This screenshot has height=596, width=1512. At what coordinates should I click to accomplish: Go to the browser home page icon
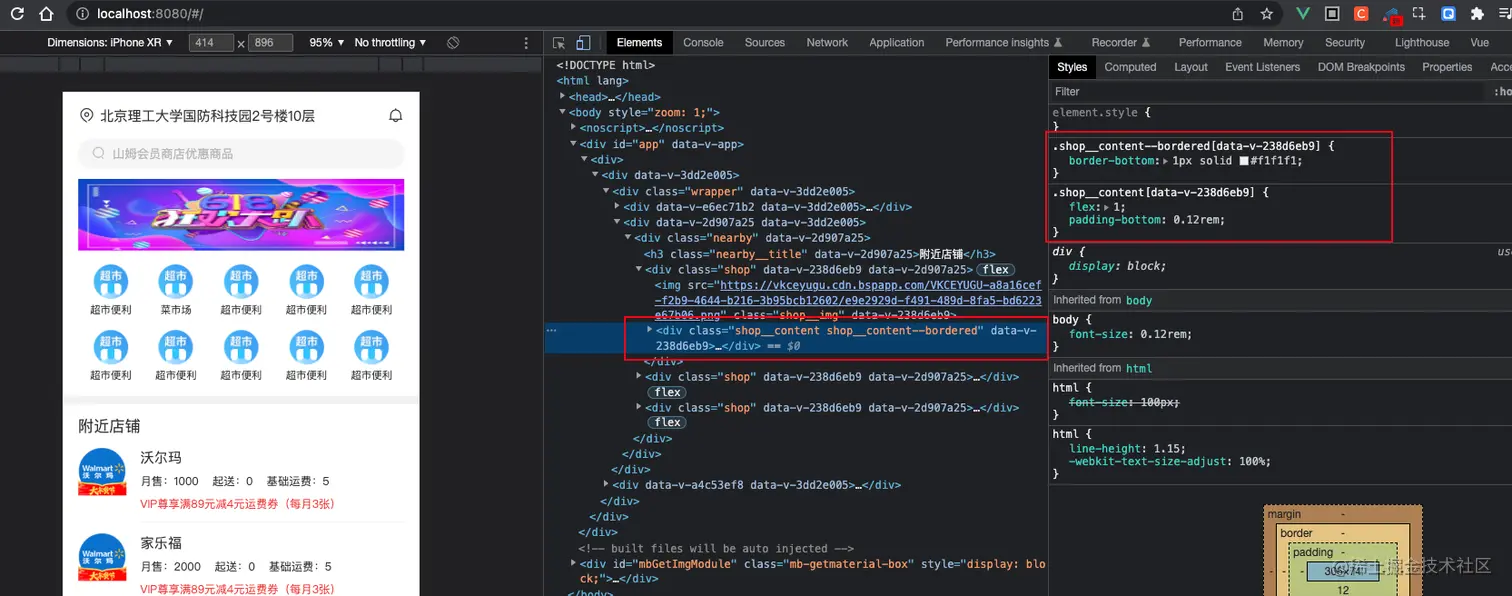46,14
